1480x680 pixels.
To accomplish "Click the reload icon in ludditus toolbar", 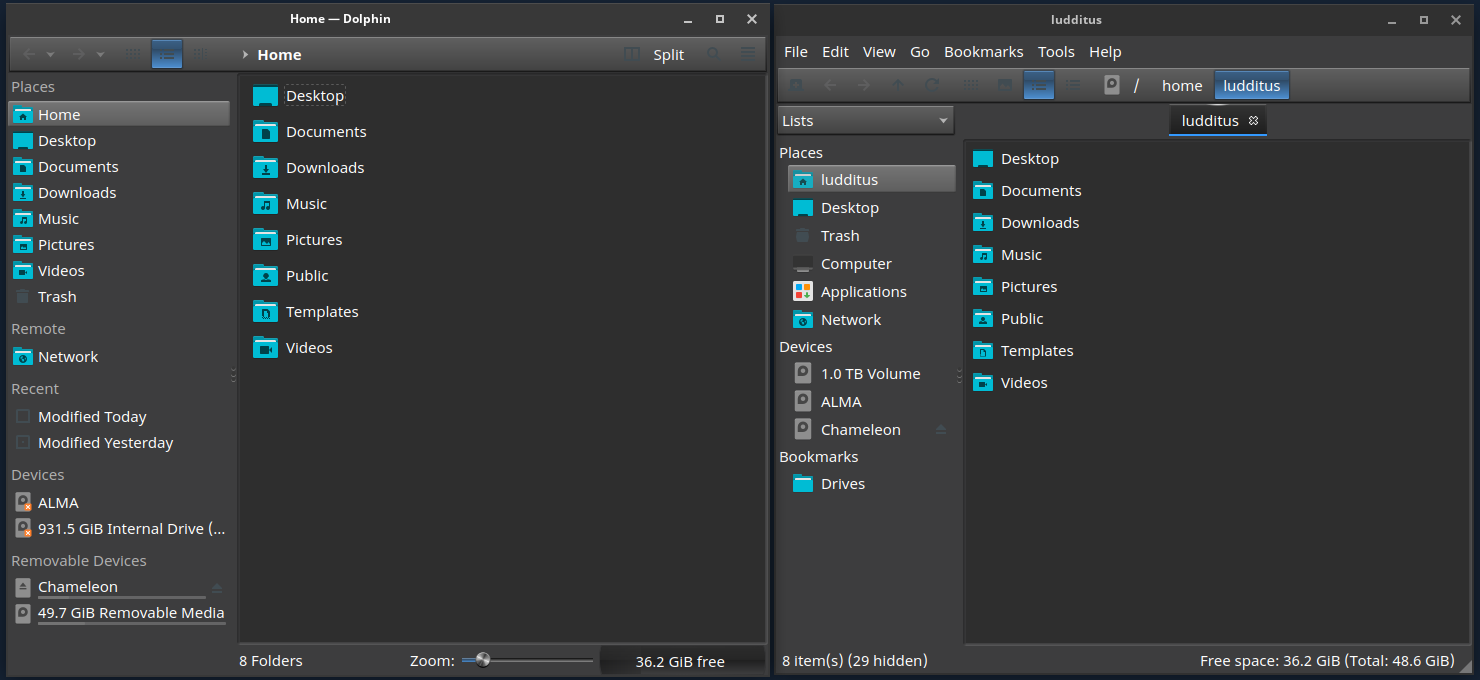I will (x=931, y=86).
